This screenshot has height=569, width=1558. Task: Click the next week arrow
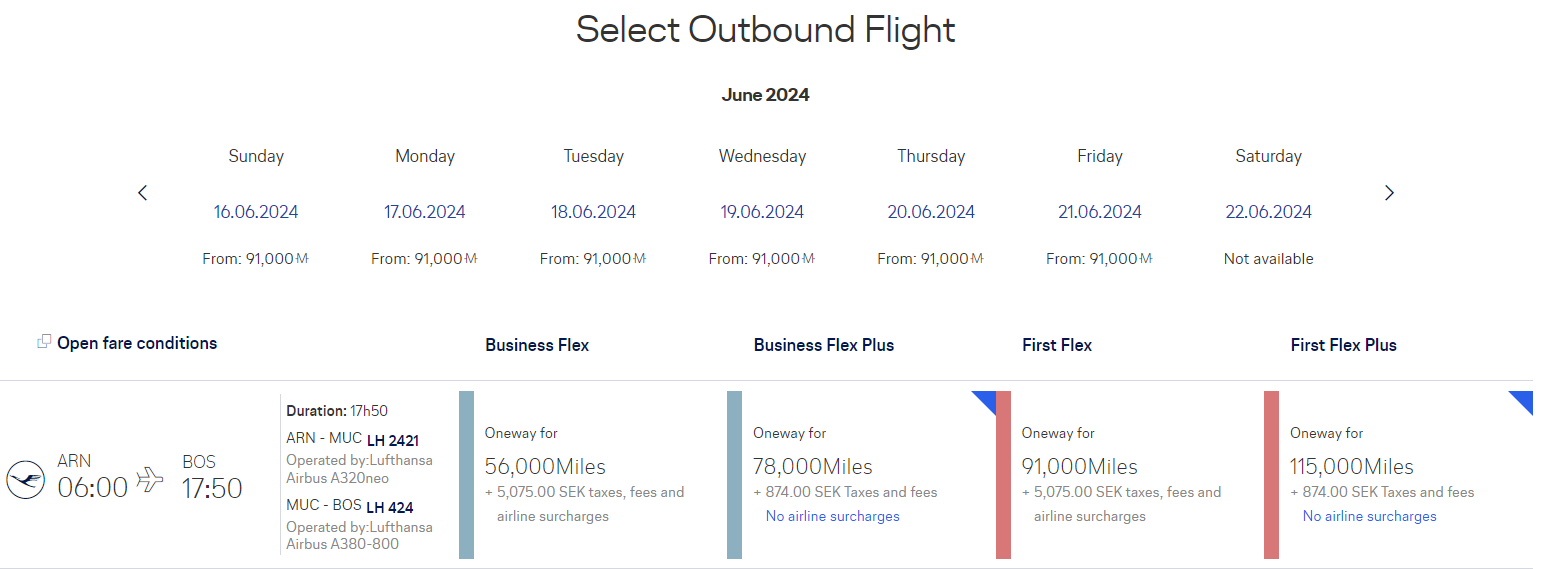(1389, 193)
